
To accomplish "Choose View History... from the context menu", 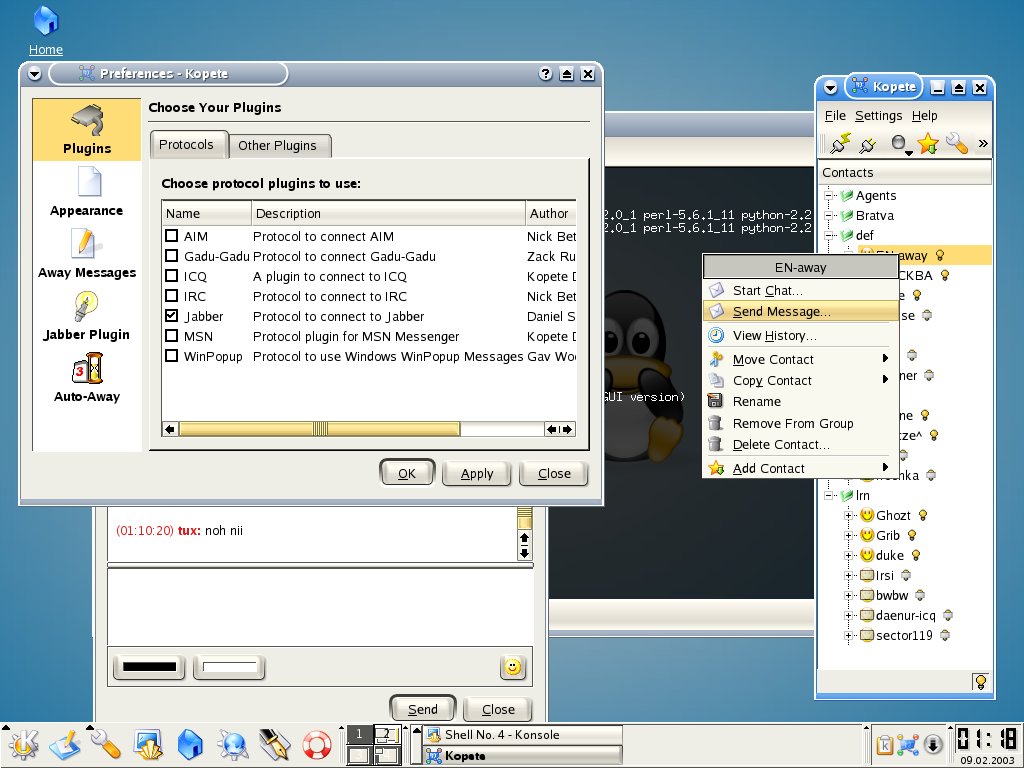I will [x=799, y=336].
